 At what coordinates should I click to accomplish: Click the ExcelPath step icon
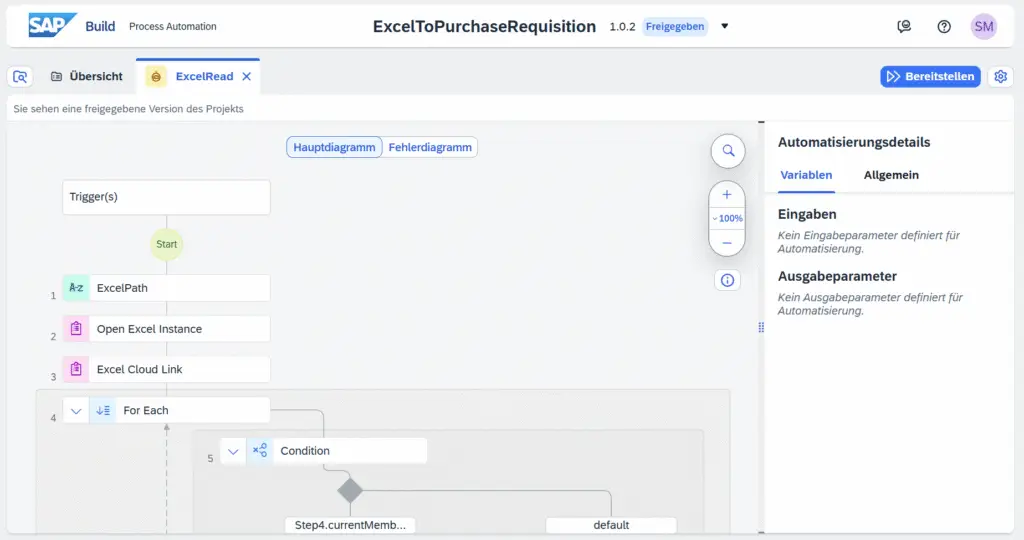tap(76, 288)
